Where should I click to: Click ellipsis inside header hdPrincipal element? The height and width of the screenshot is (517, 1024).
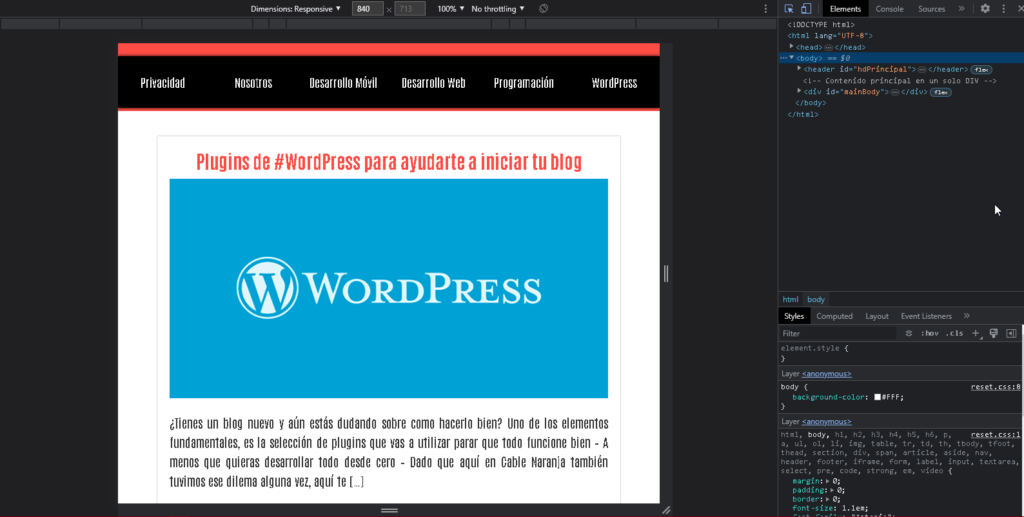pos(921,70)
